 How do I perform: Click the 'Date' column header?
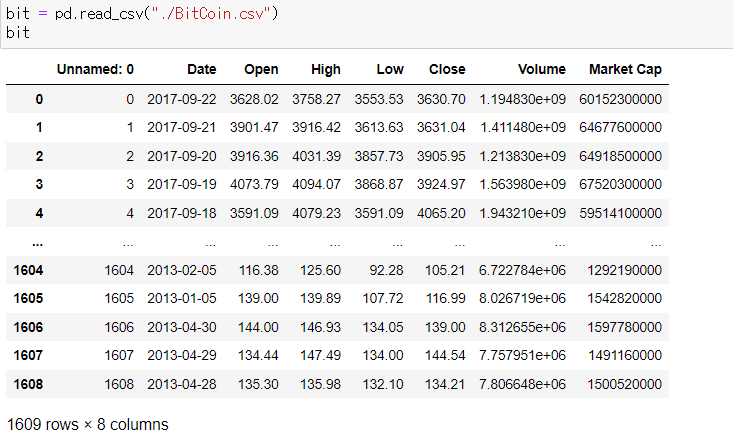coord(201,69)
